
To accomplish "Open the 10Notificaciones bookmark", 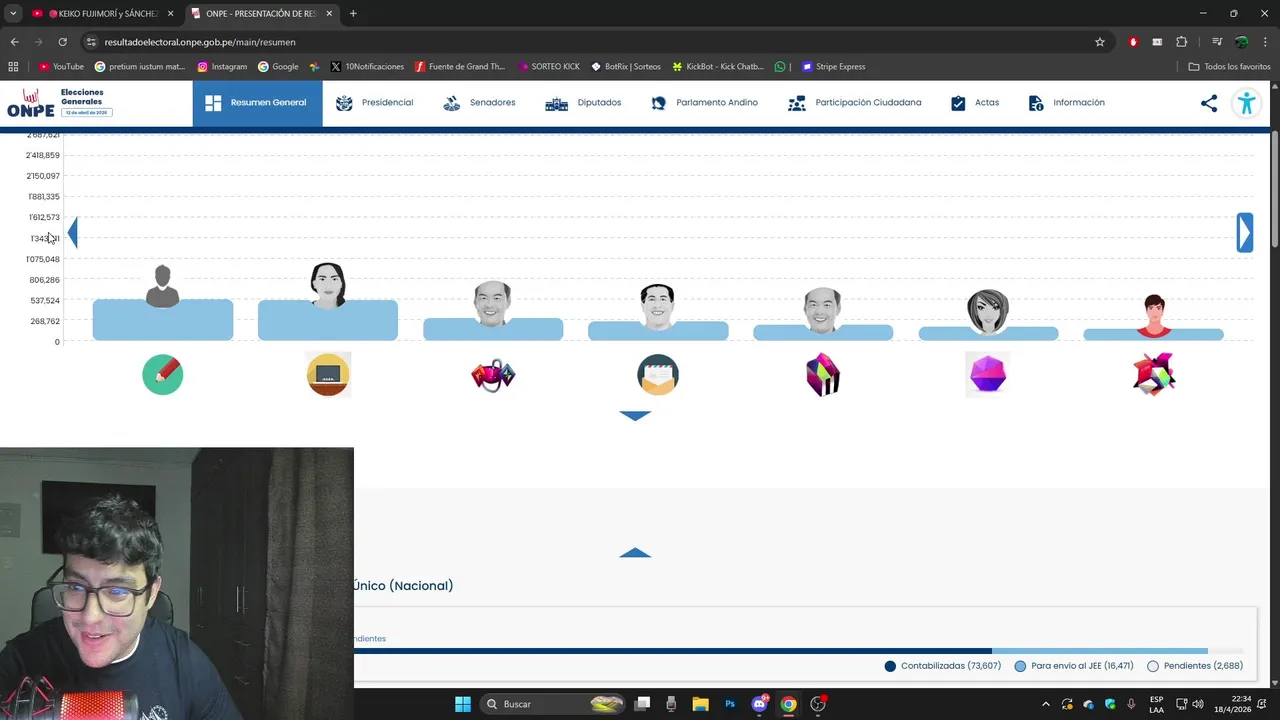I will point(367,67).
